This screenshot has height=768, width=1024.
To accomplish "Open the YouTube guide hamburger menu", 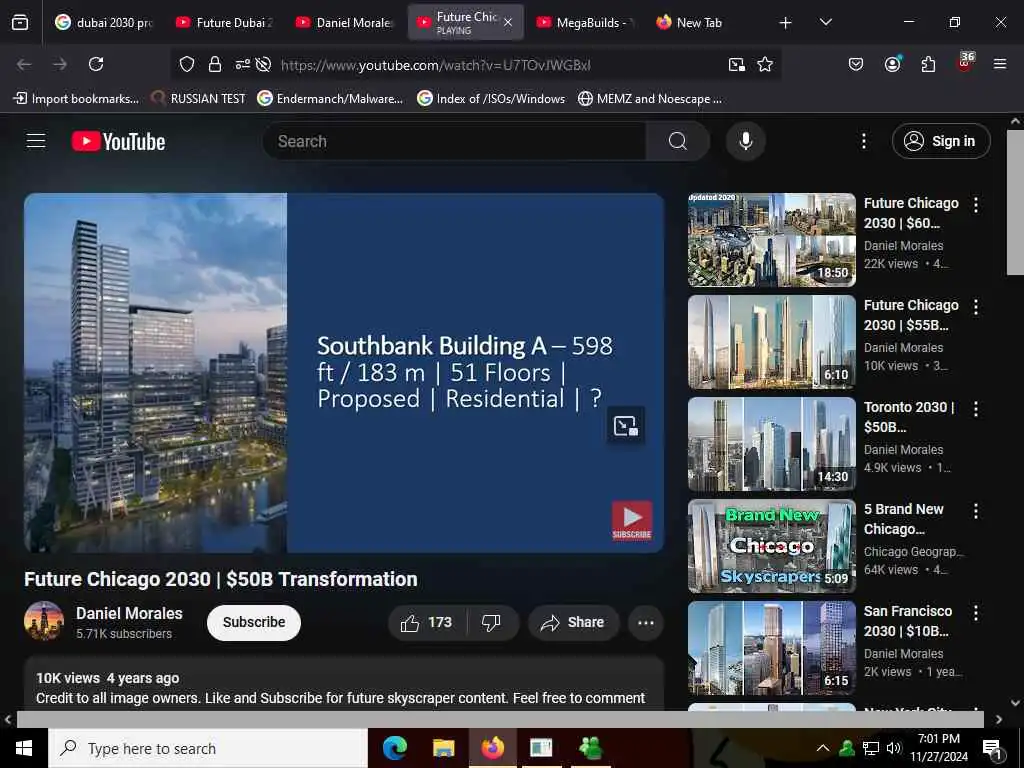I will tap(36, 141).
